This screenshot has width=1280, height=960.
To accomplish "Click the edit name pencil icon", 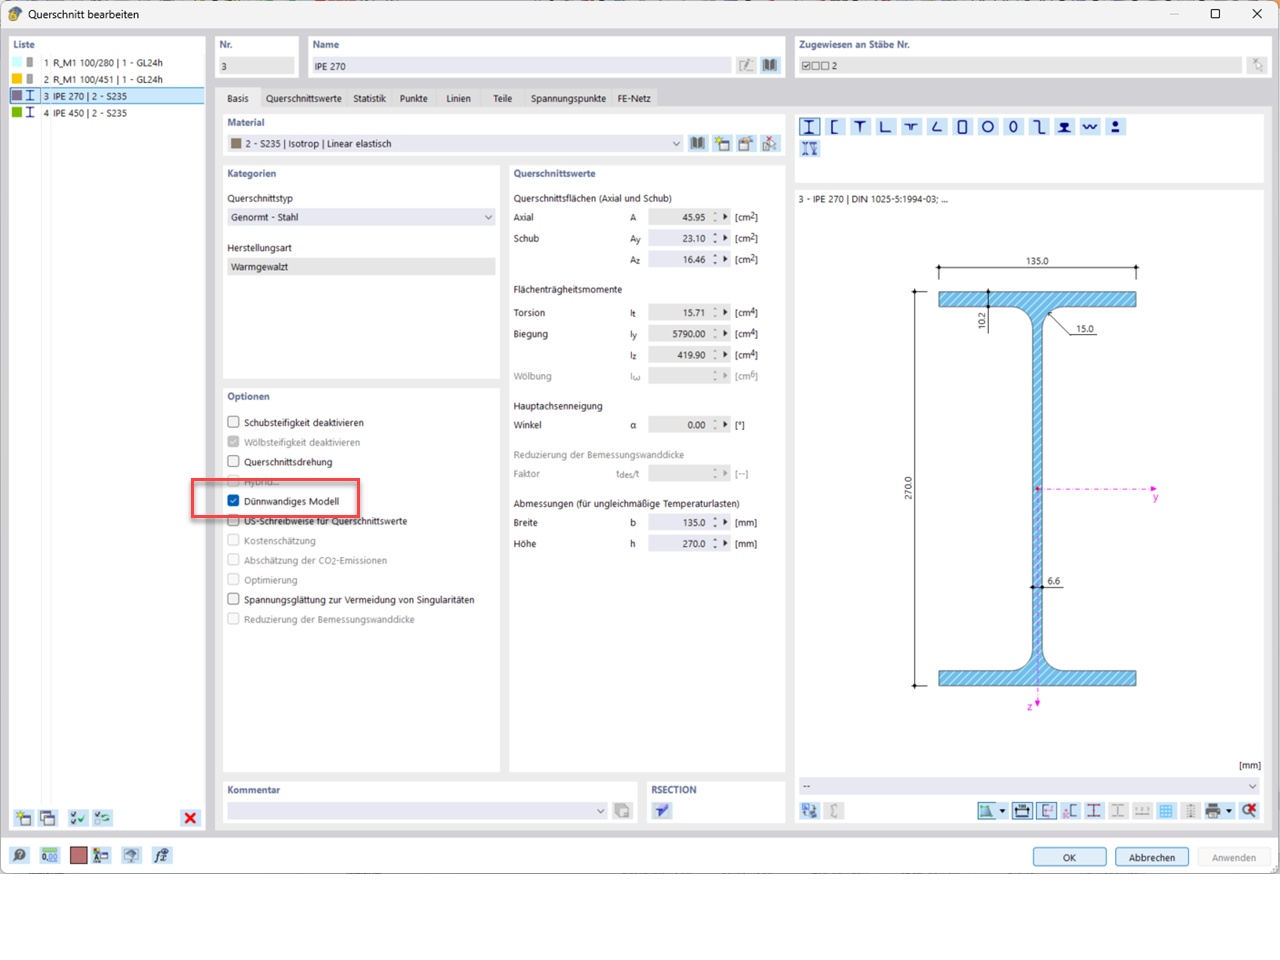I will pos(746,65).
